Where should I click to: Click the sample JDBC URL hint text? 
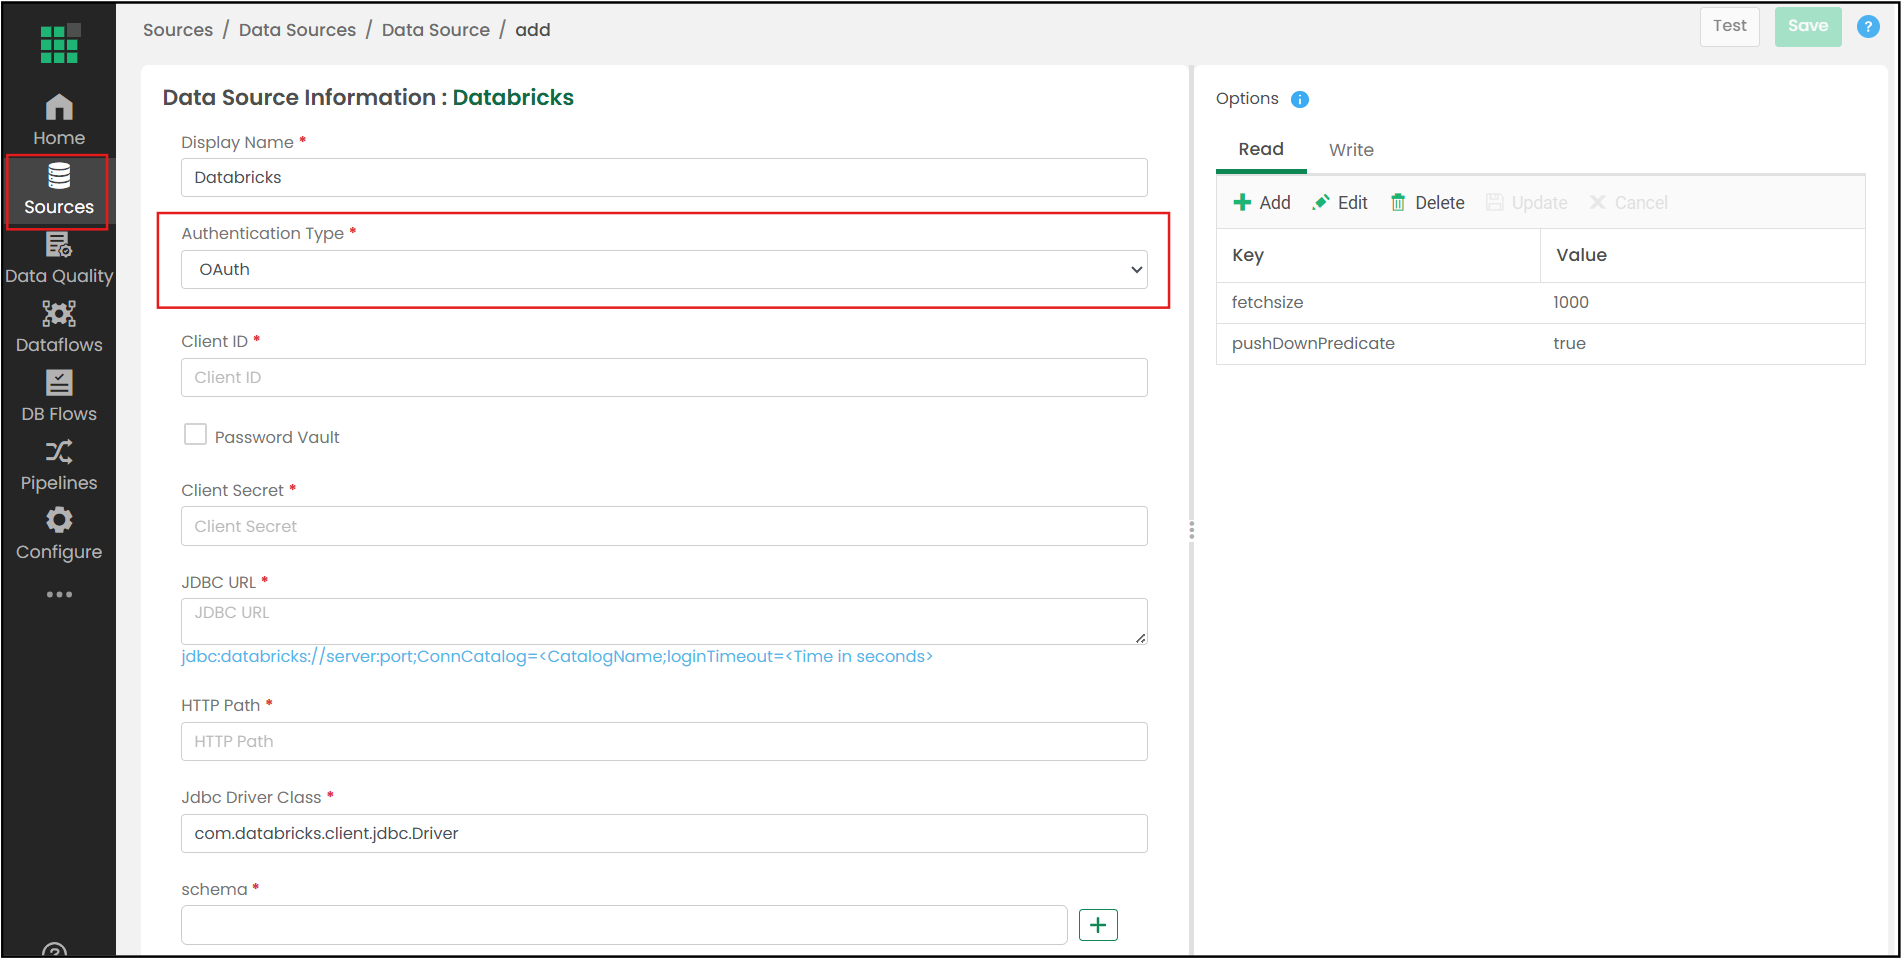tap(557, 657)
